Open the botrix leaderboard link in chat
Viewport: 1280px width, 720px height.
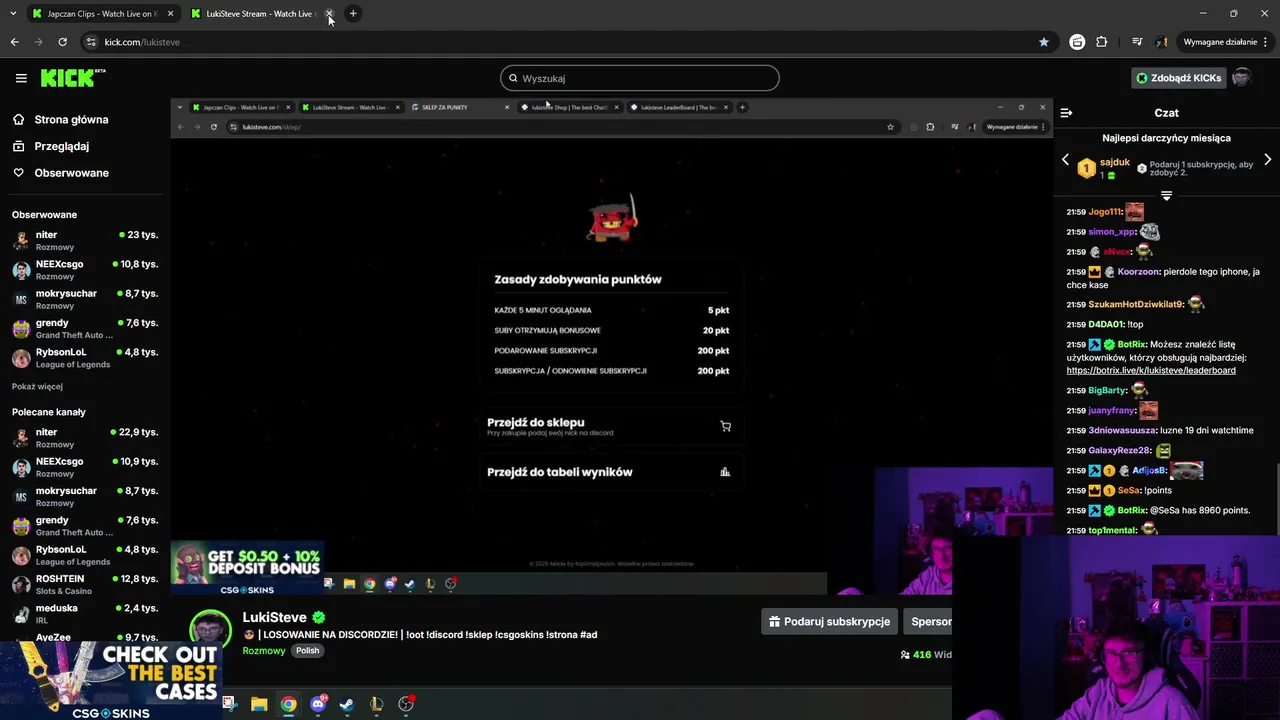(x=1151, y=370)
